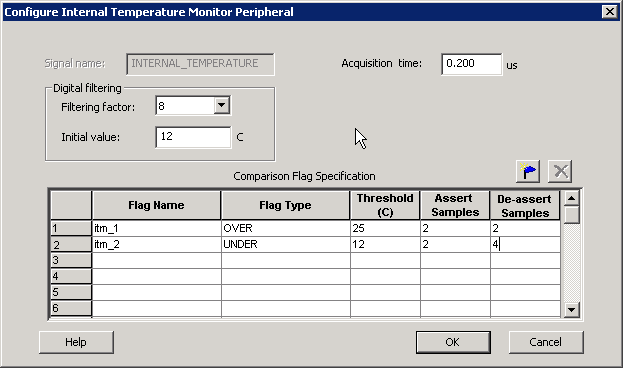Click empty Flag Name cell in row 3

click(x=157, y=260)
